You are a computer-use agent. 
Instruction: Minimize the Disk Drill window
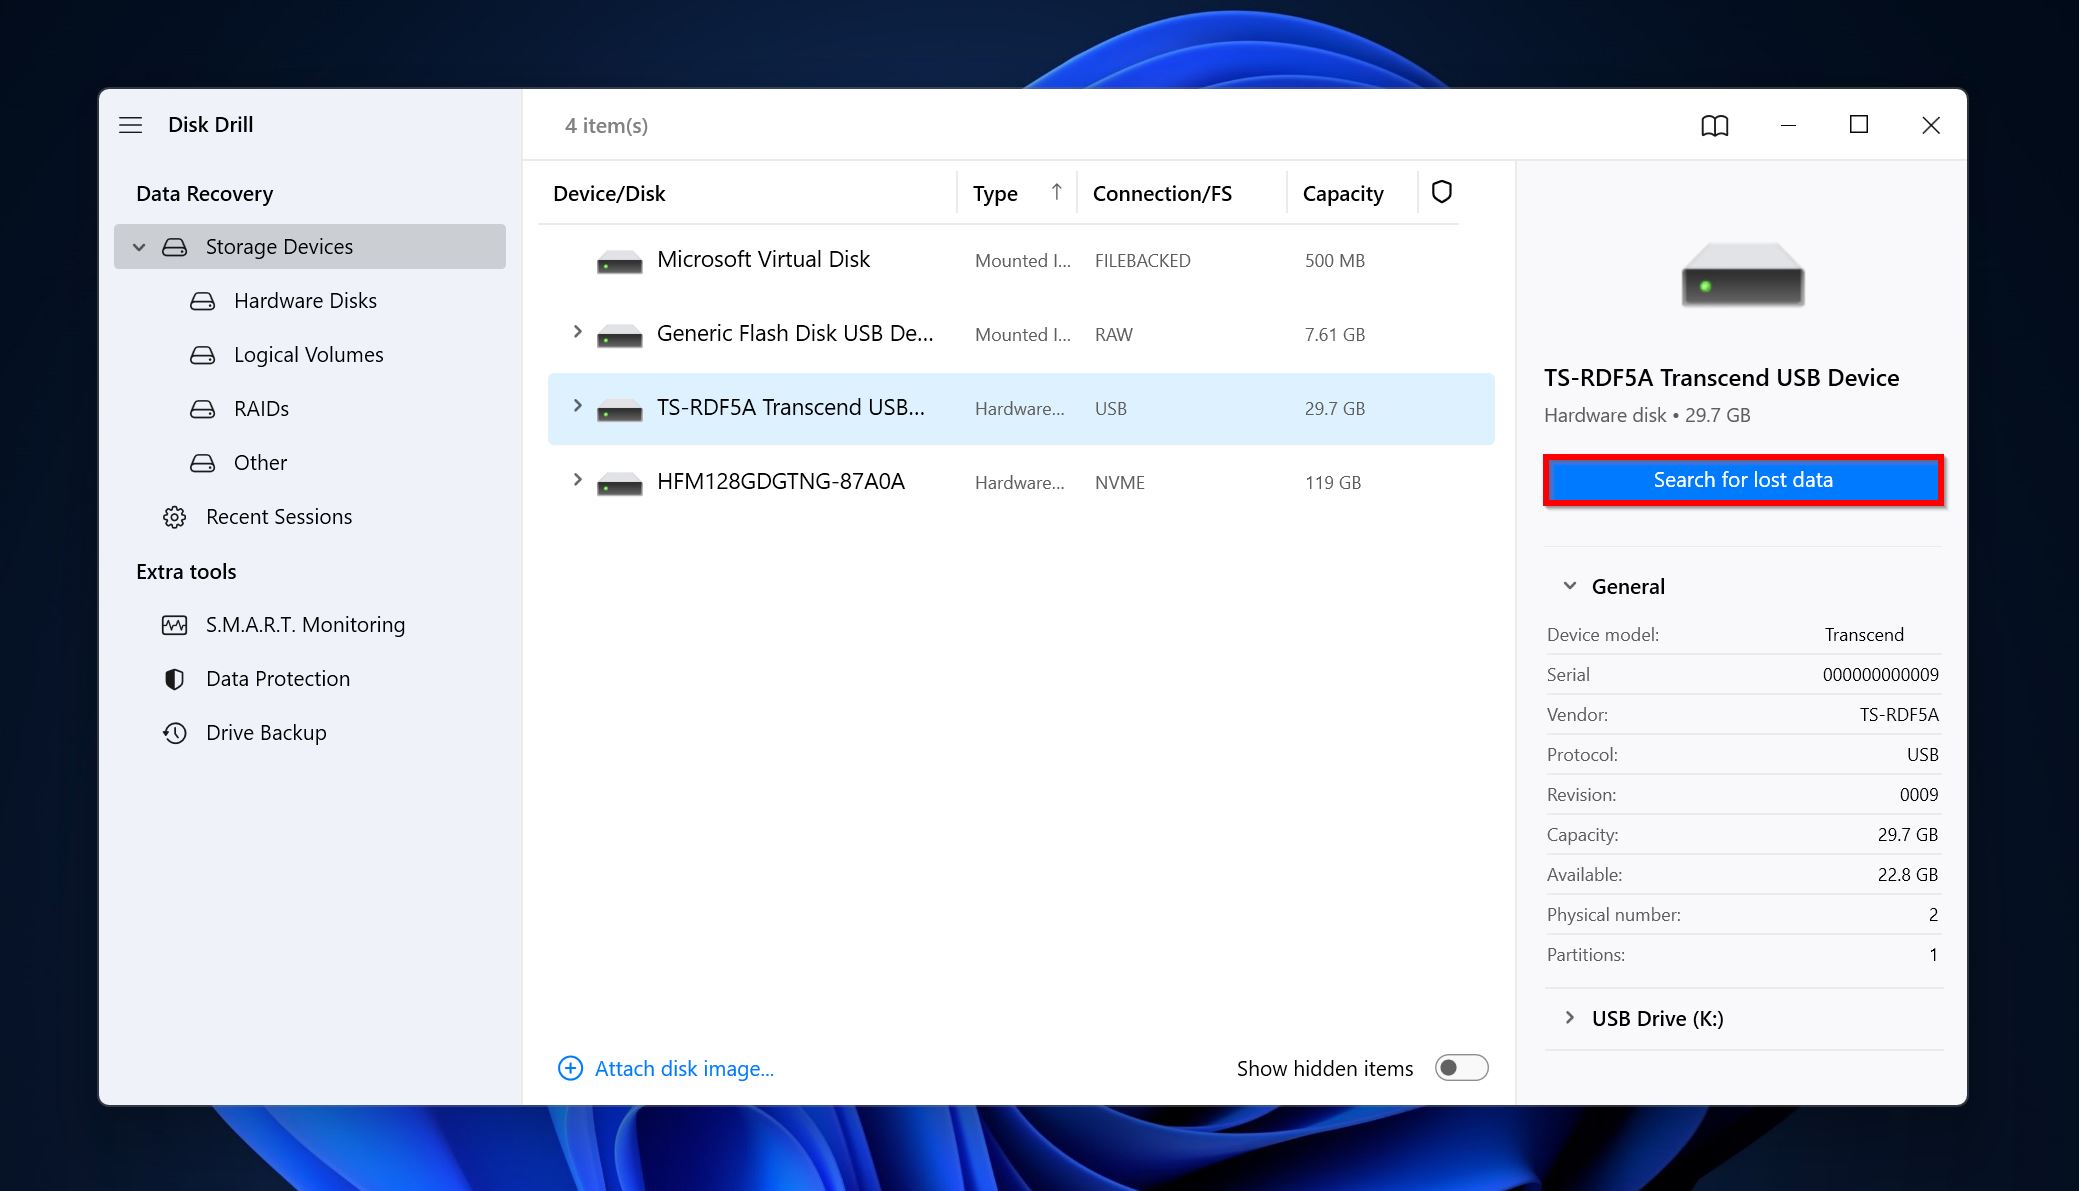(x=1788, y=125)
